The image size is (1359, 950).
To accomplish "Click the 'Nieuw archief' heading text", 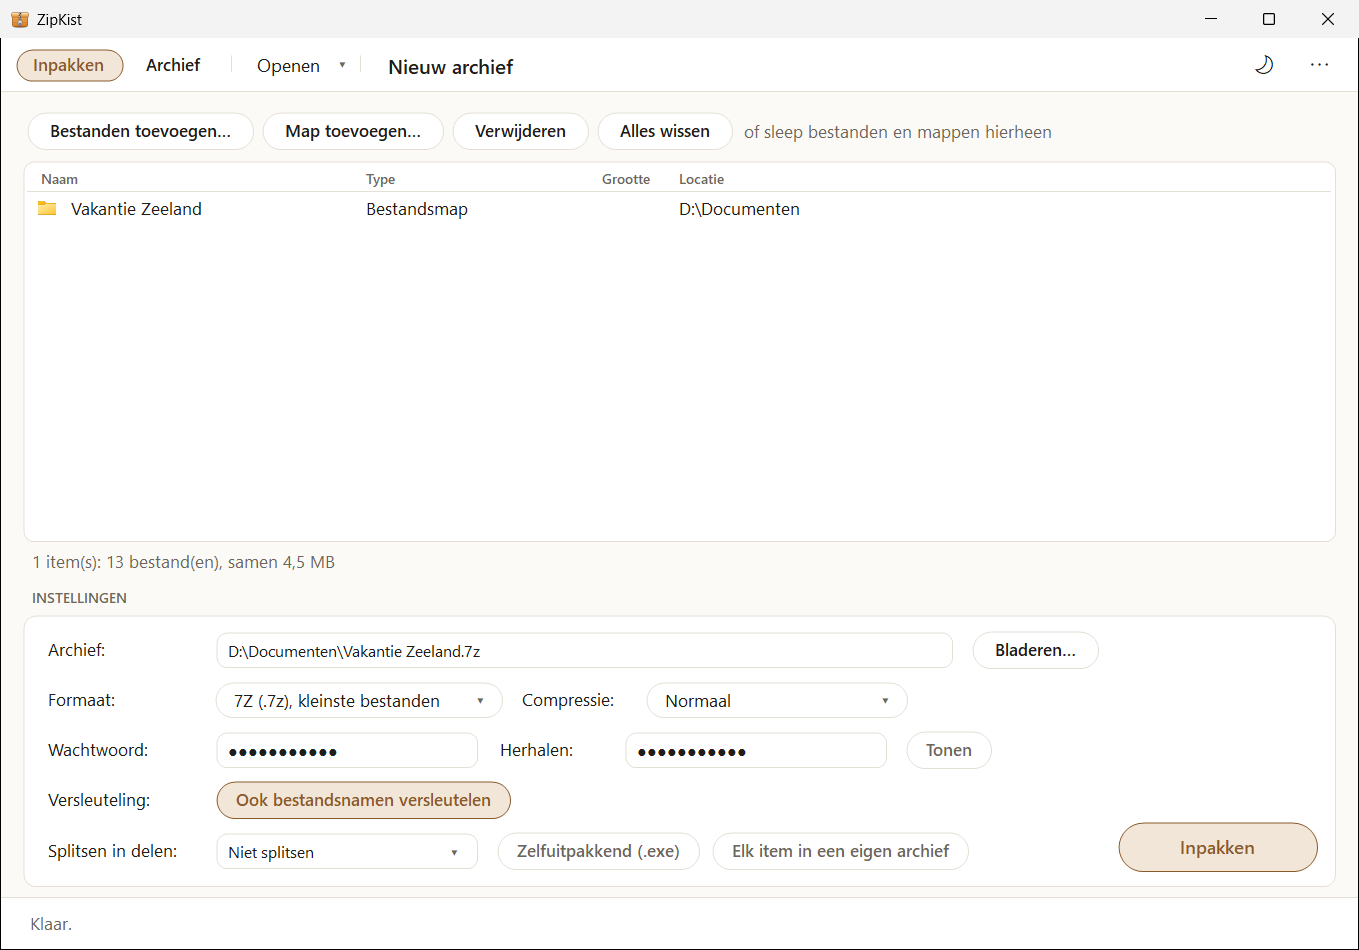I will click(x=451, y=67).
